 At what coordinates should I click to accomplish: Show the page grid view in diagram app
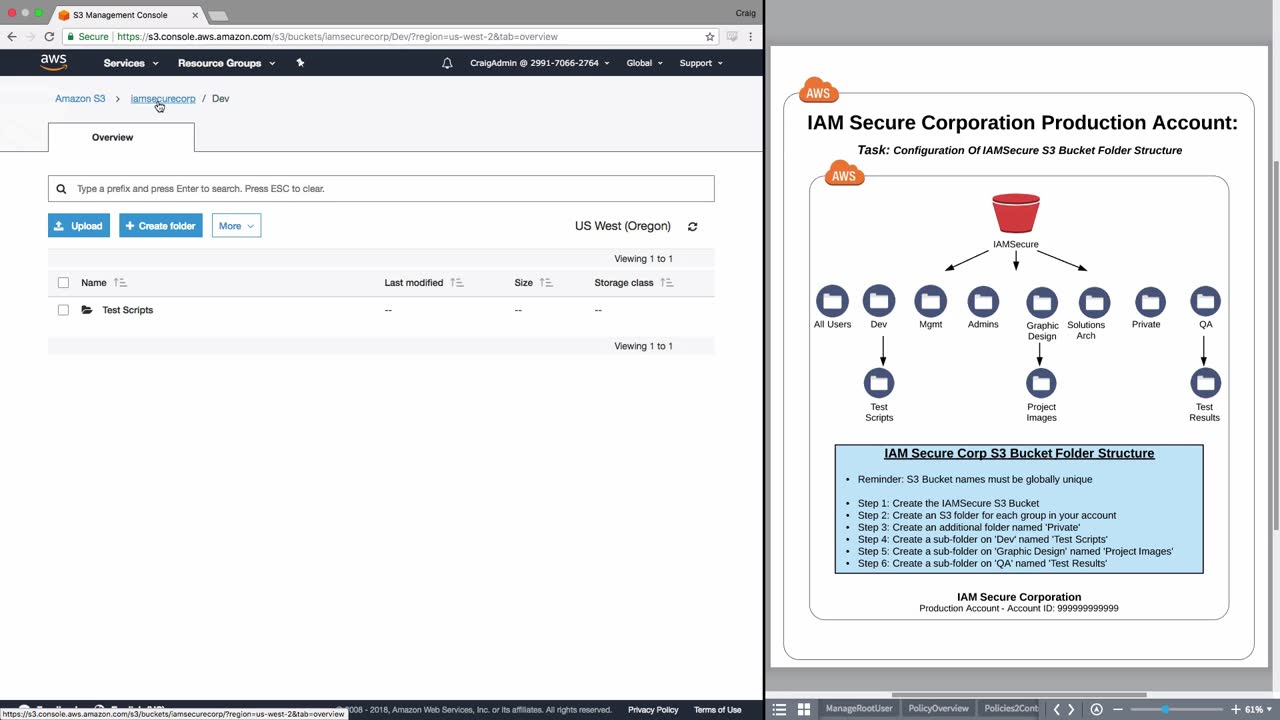click(x=803, y=709)
